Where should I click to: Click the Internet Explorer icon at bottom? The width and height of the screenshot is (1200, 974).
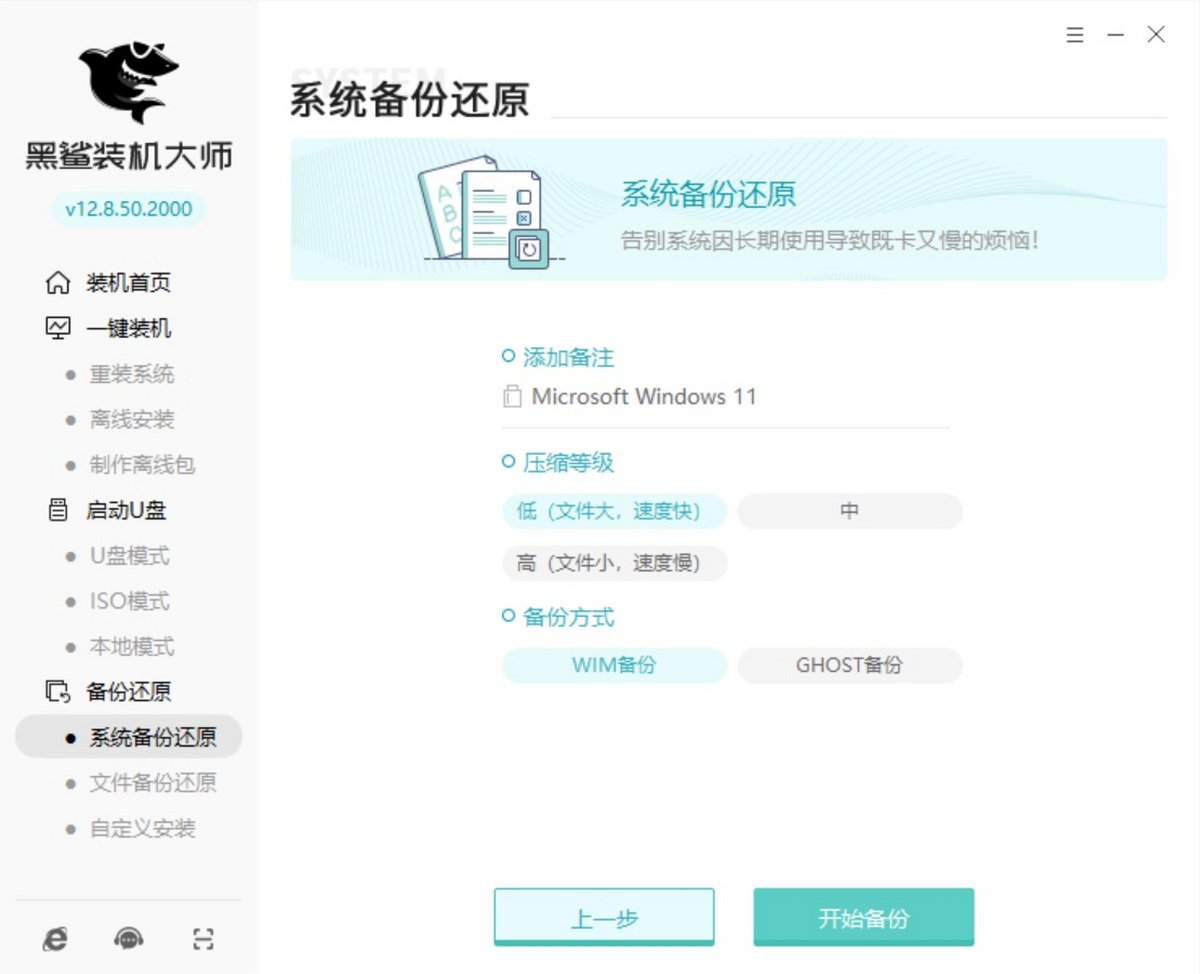tap(55, 938)
